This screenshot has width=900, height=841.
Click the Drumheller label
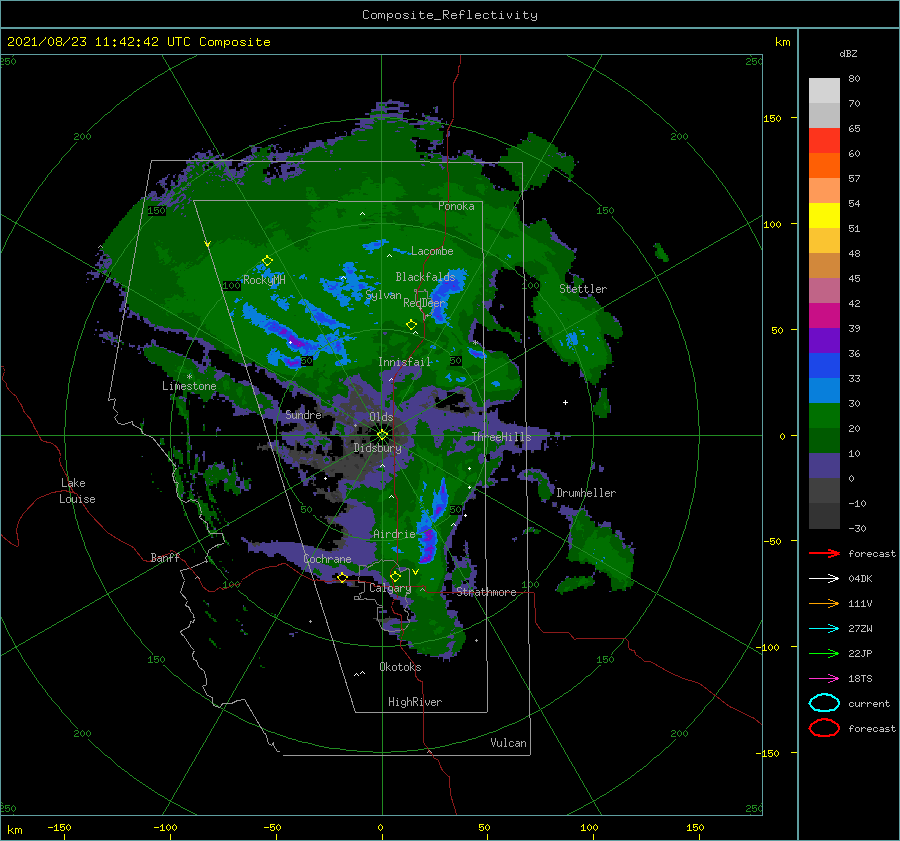586,493
